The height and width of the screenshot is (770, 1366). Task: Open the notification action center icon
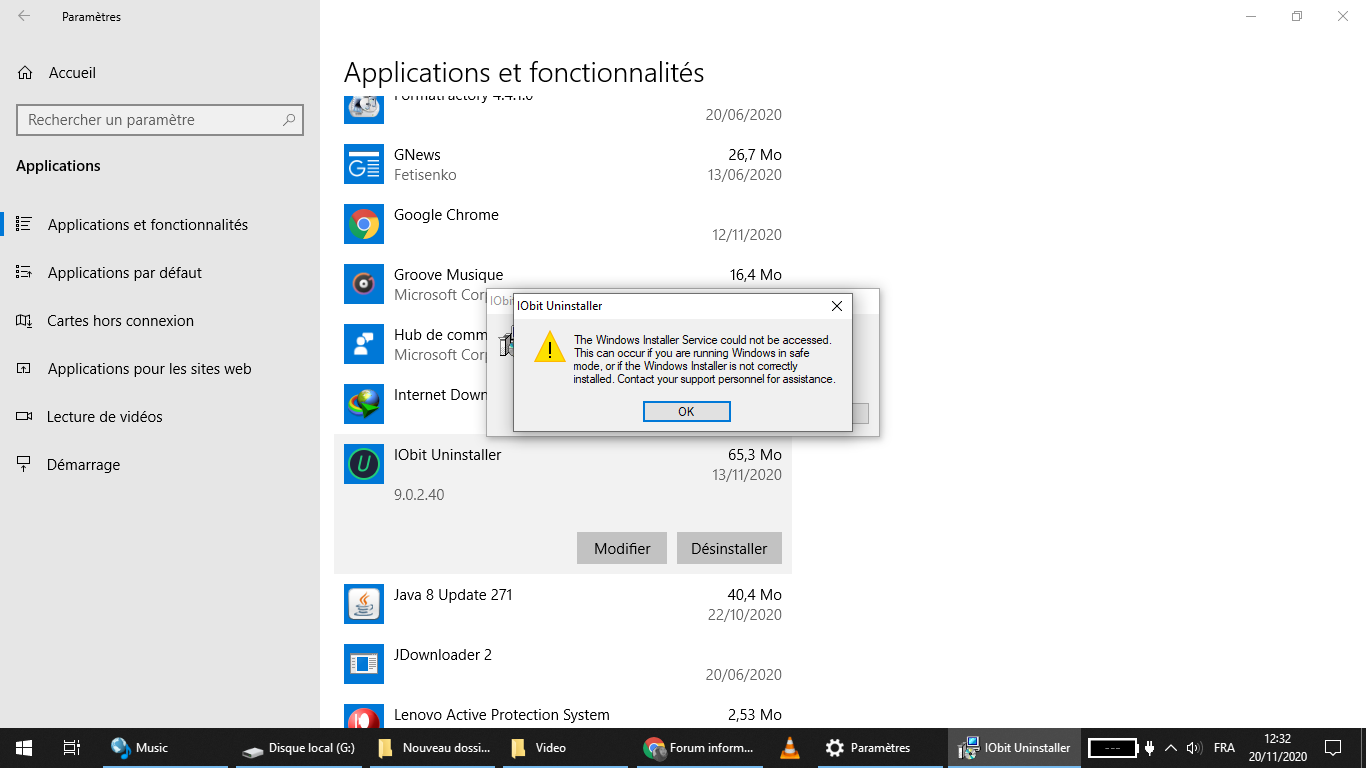pyautogui.click(x=1333, y=748)
